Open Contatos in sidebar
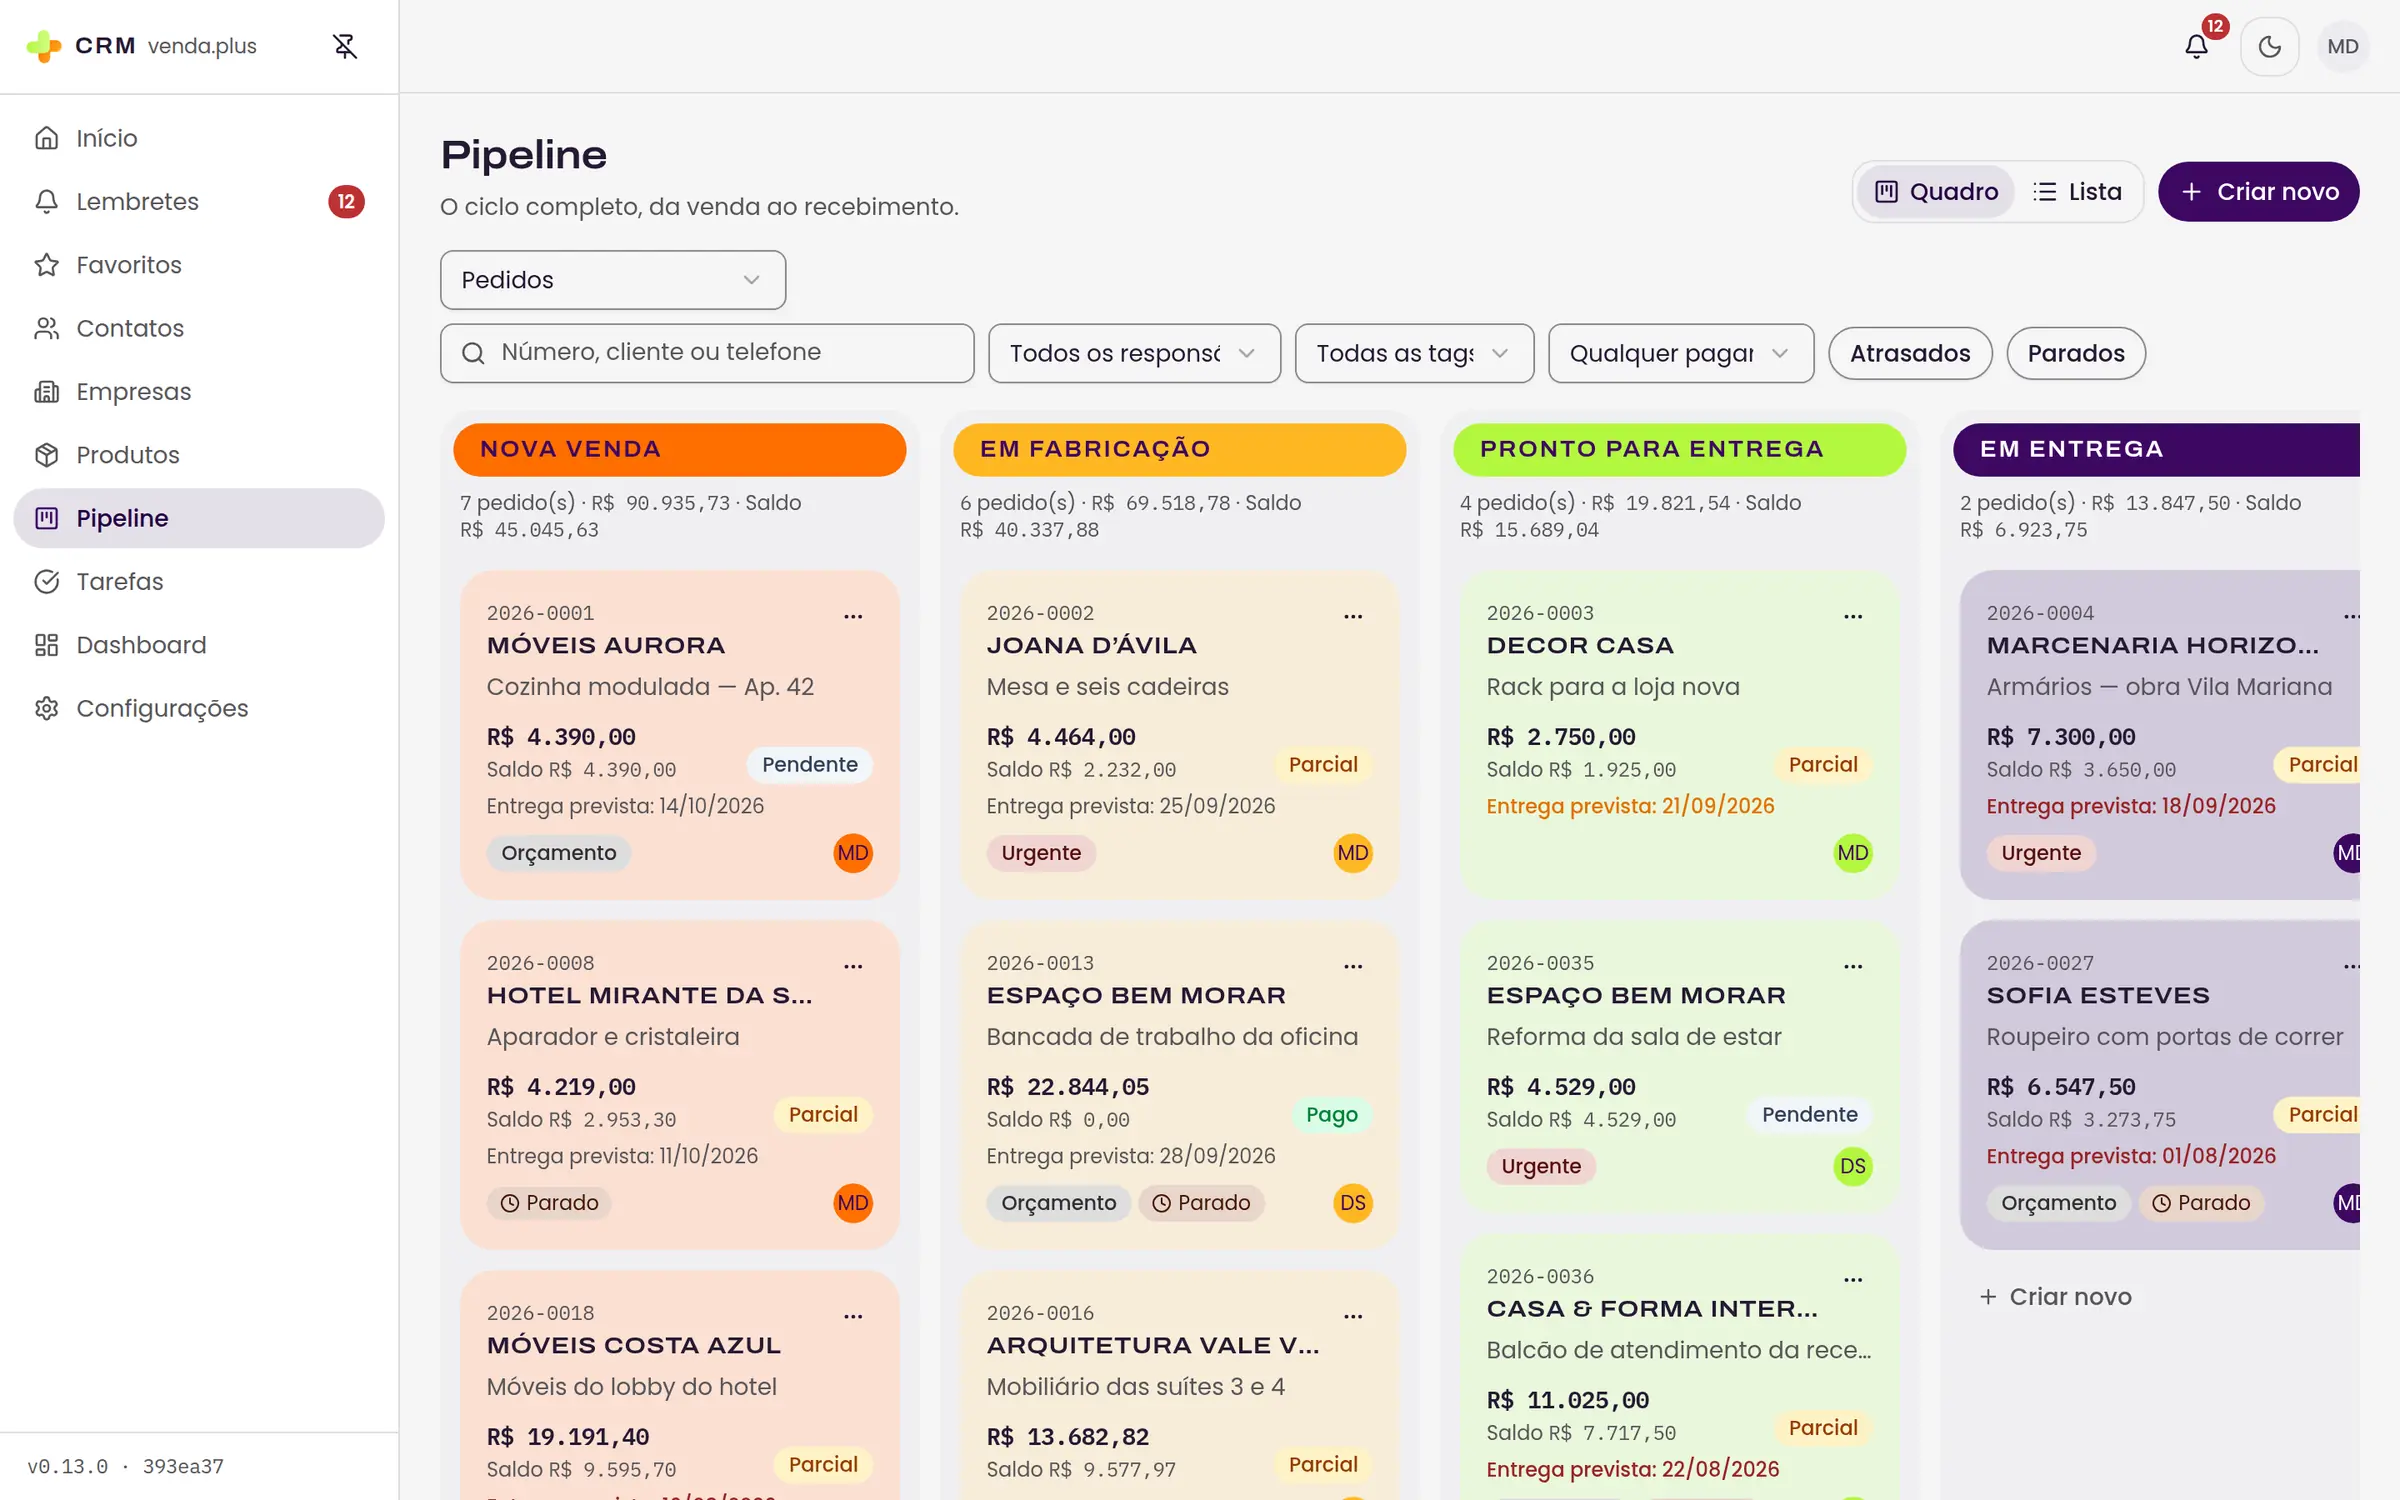The height and width of the screenshot is (1500, 2400). 199,328
